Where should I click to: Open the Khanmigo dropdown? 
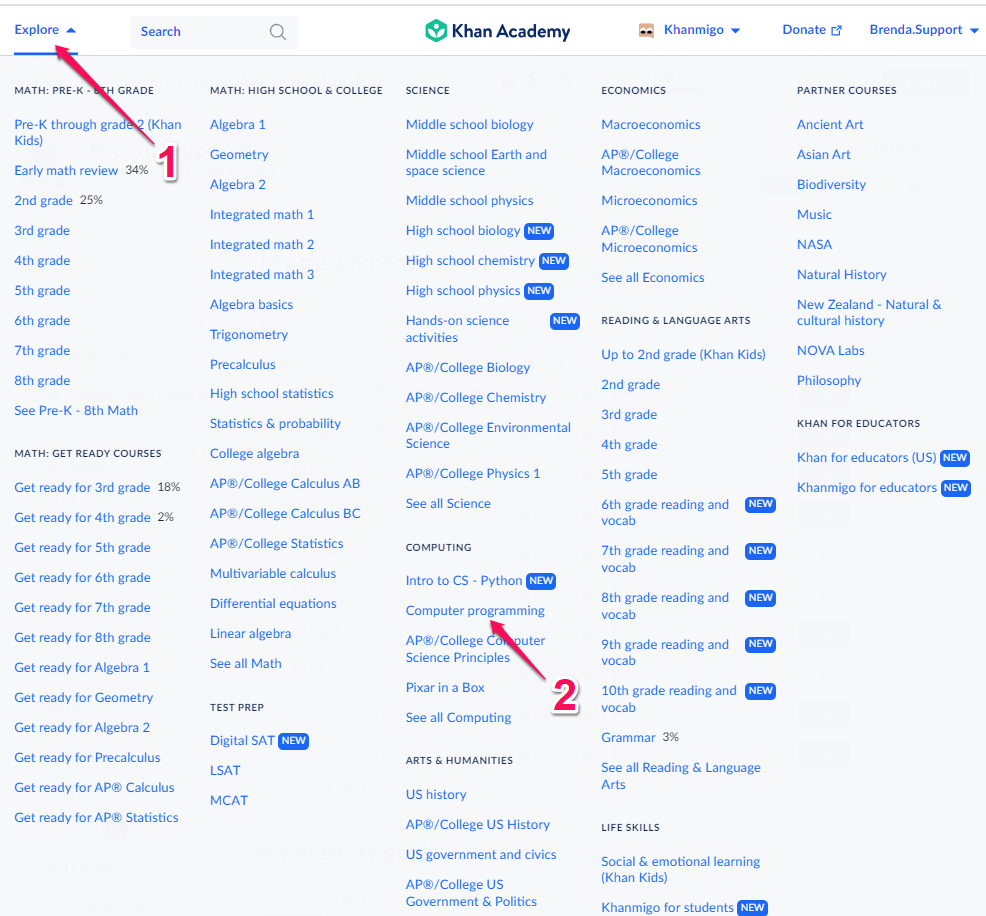point(702,30)
